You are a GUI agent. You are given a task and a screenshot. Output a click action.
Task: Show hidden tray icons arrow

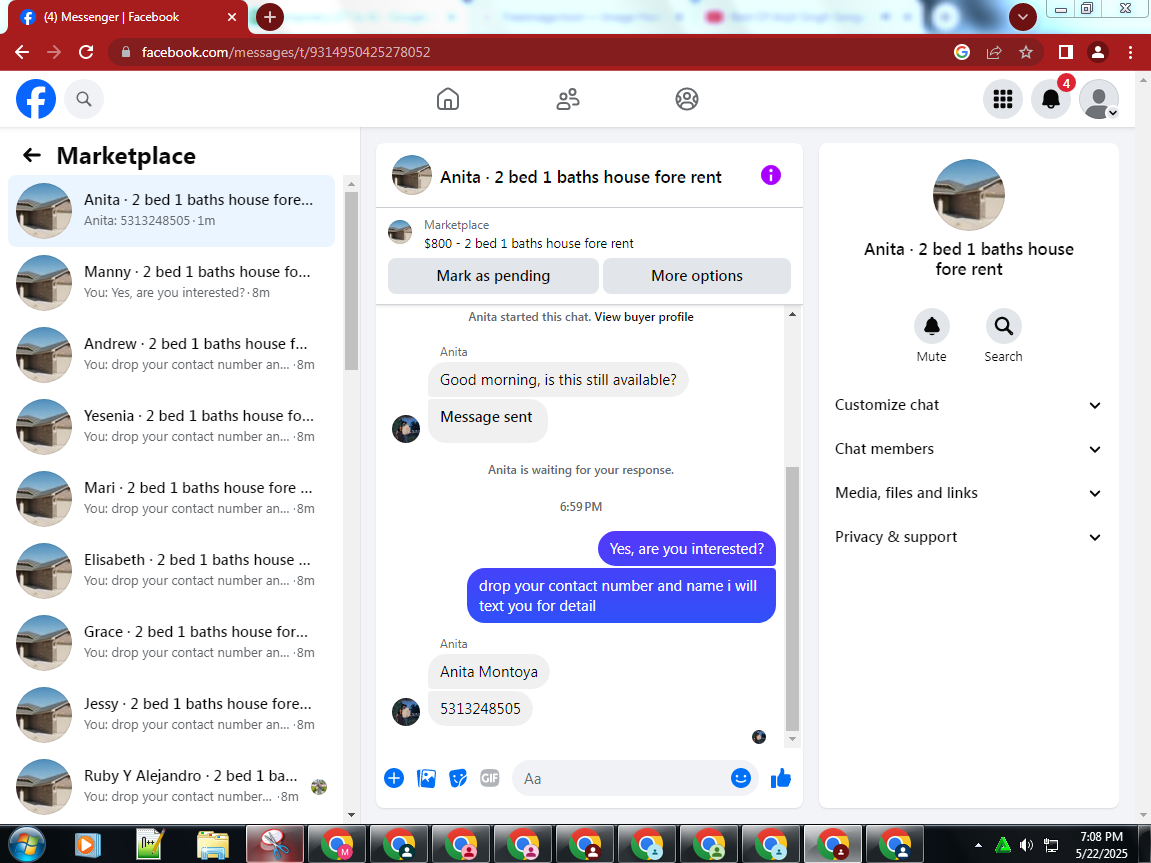click(978, 845)
